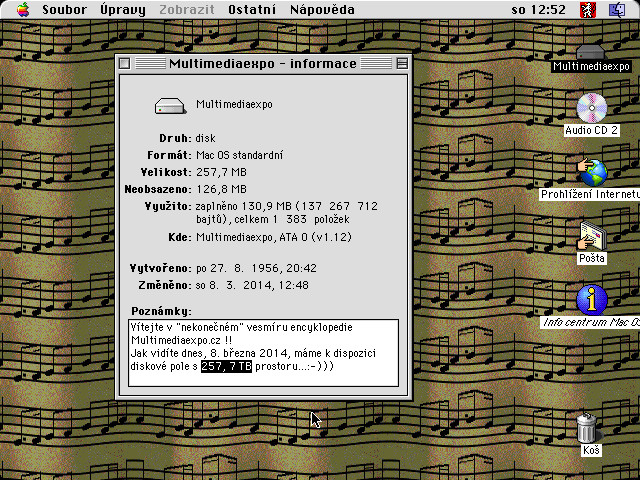This screenshot has width=640, height=480.
Task: Open the Úpravy menu
Action: 123,9
